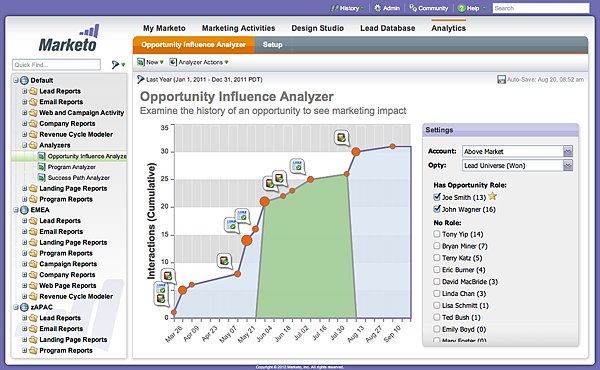The height and width of the screenshot is (370, 600).
Task: Click the Analyzer Actions icon
Action: 173,62
